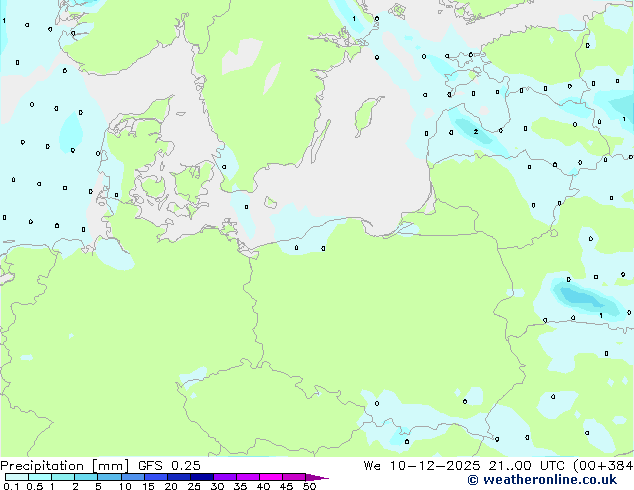634x490 pixels.
Task: Pick the 15–20 mm legend swatch
Action: [x=156, y=477]
